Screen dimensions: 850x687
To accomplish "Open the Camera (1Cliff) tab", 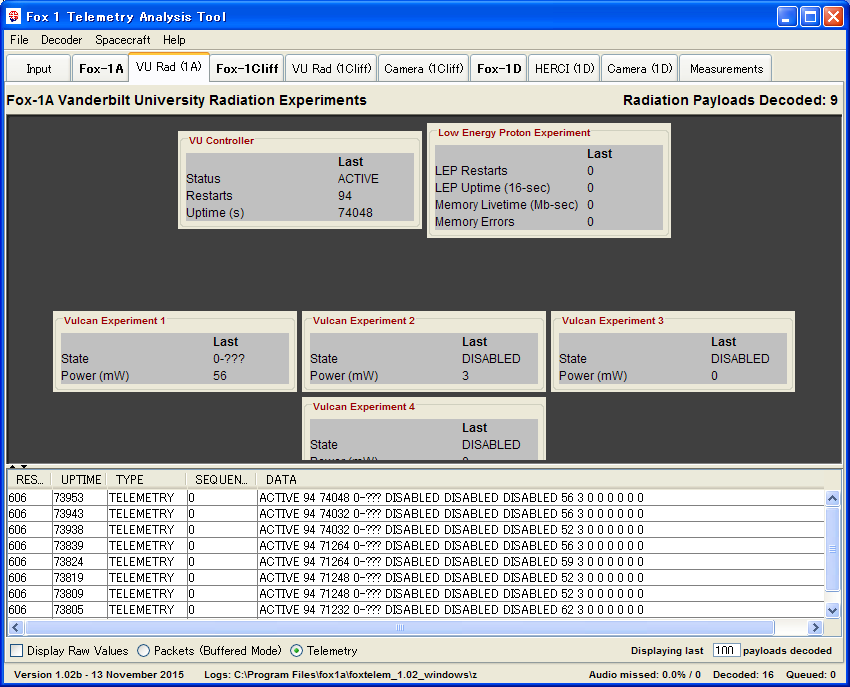I will (423, 69).
